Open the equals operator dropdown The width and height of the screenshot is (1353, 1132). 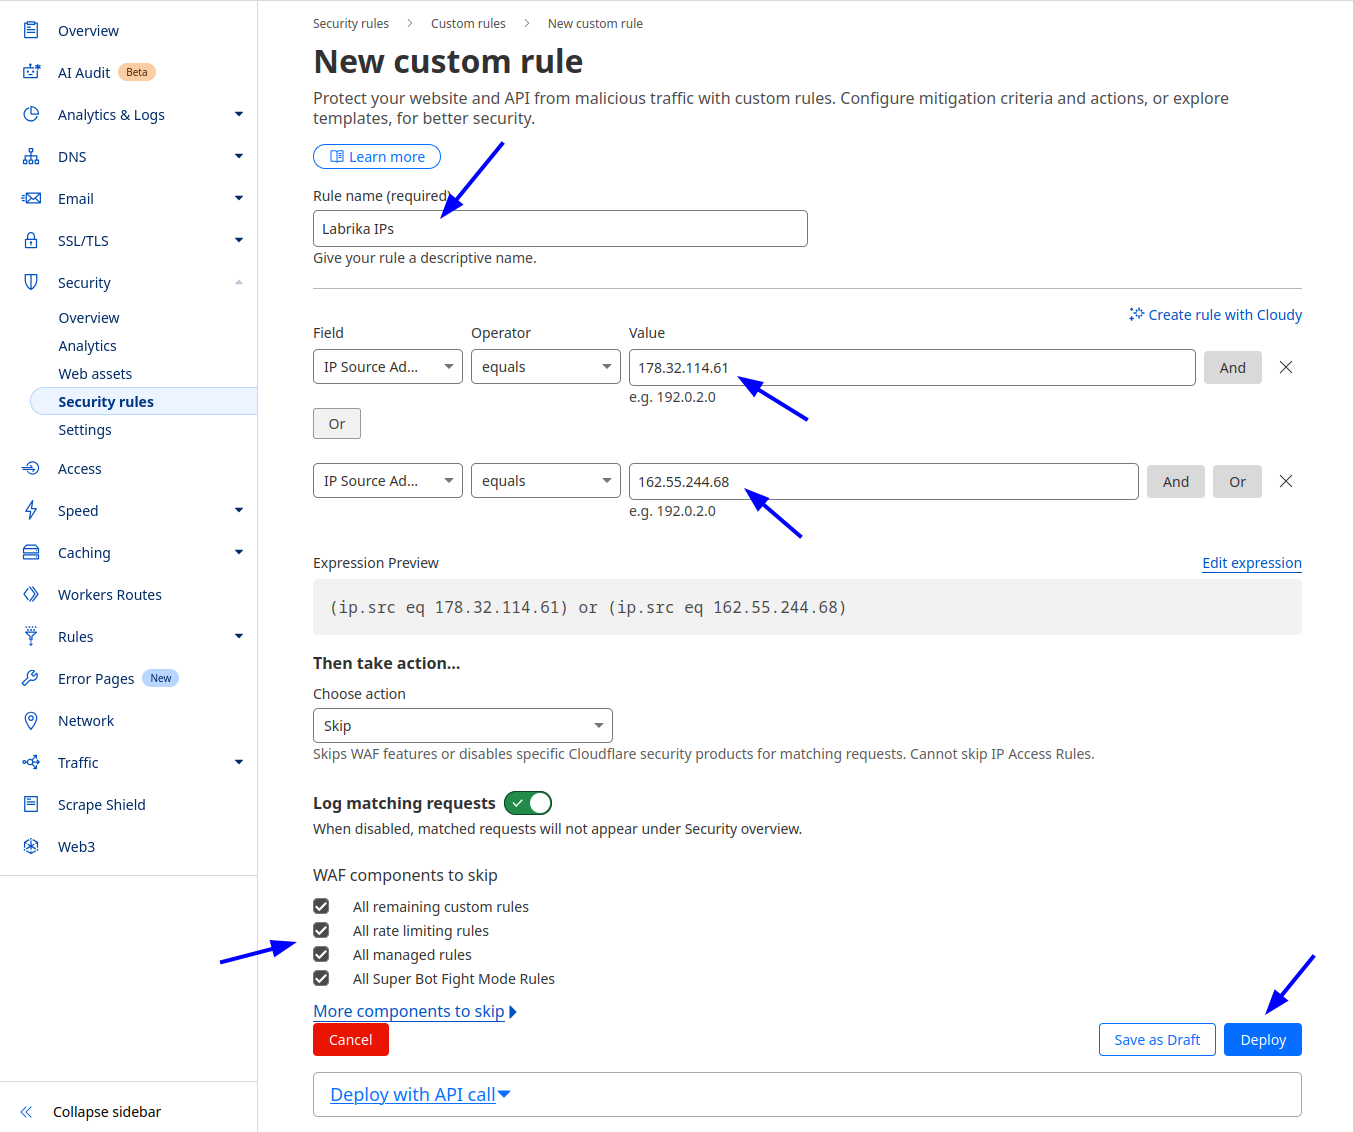point(545,366)
